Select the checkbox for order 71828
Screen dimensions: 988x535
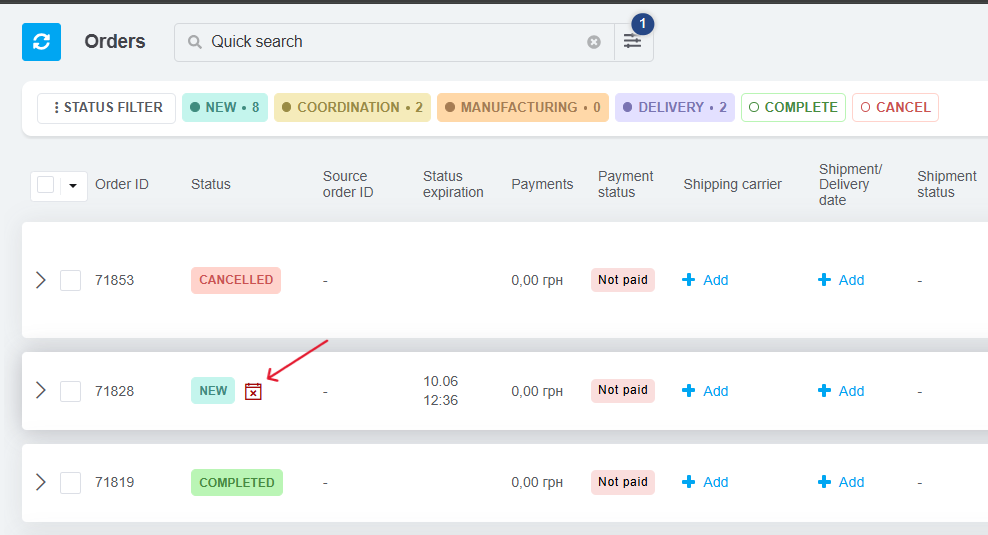71,391
